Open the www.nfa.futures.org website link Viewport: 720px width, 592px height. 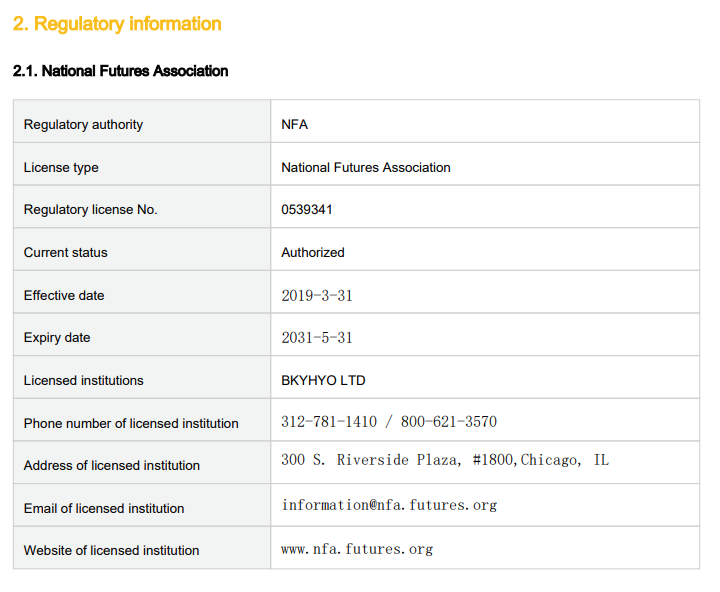357,549
